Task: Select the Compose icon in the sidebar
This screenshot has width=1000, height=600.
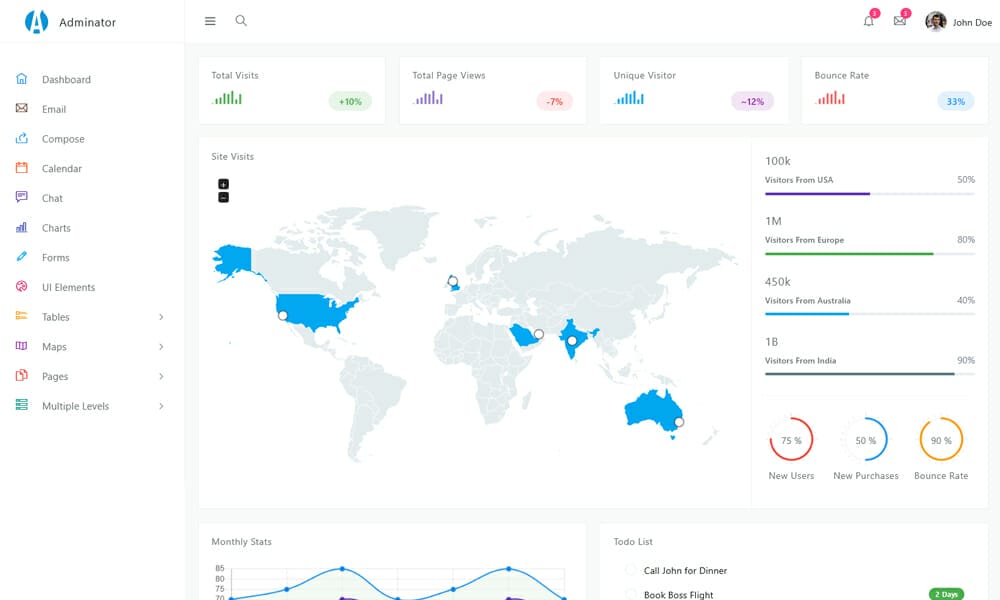Action: (x=21, y=138)
